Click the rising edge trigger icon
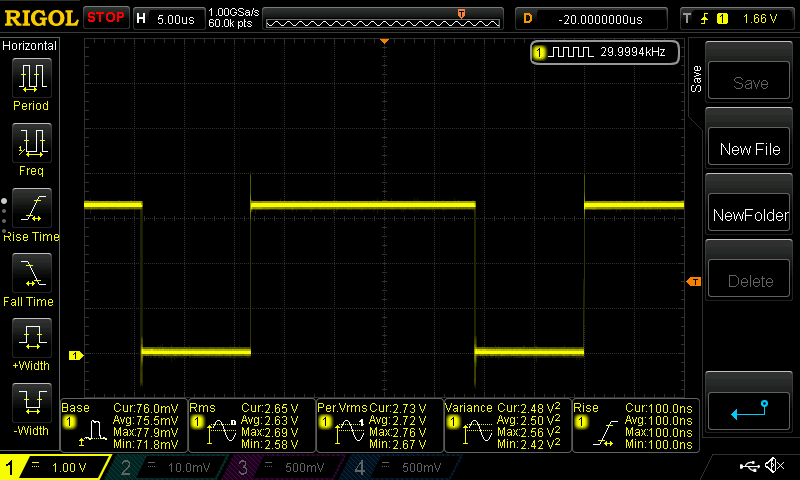The image size is (800, 480). point(705,19)
